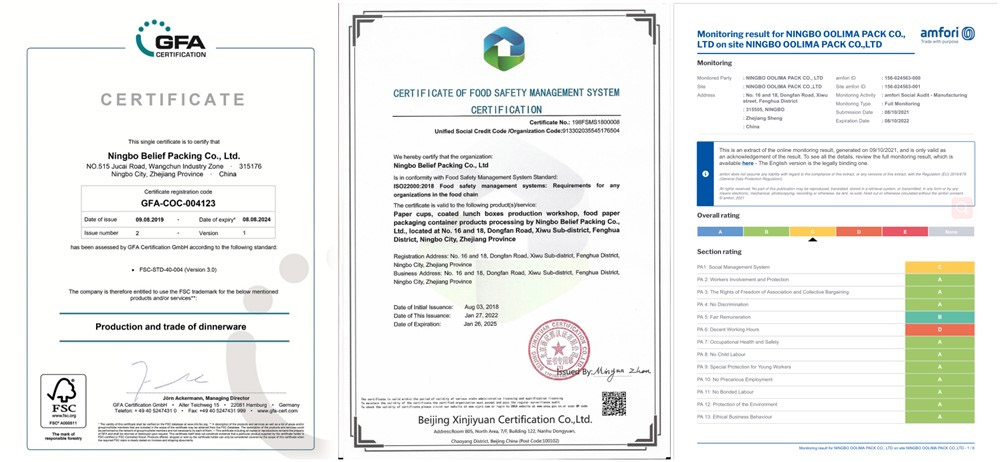Screen dimensions: 1000x462
Task: Click the 'CERTIFICATE' heading on the GFA document
Action: pos(173,100)
